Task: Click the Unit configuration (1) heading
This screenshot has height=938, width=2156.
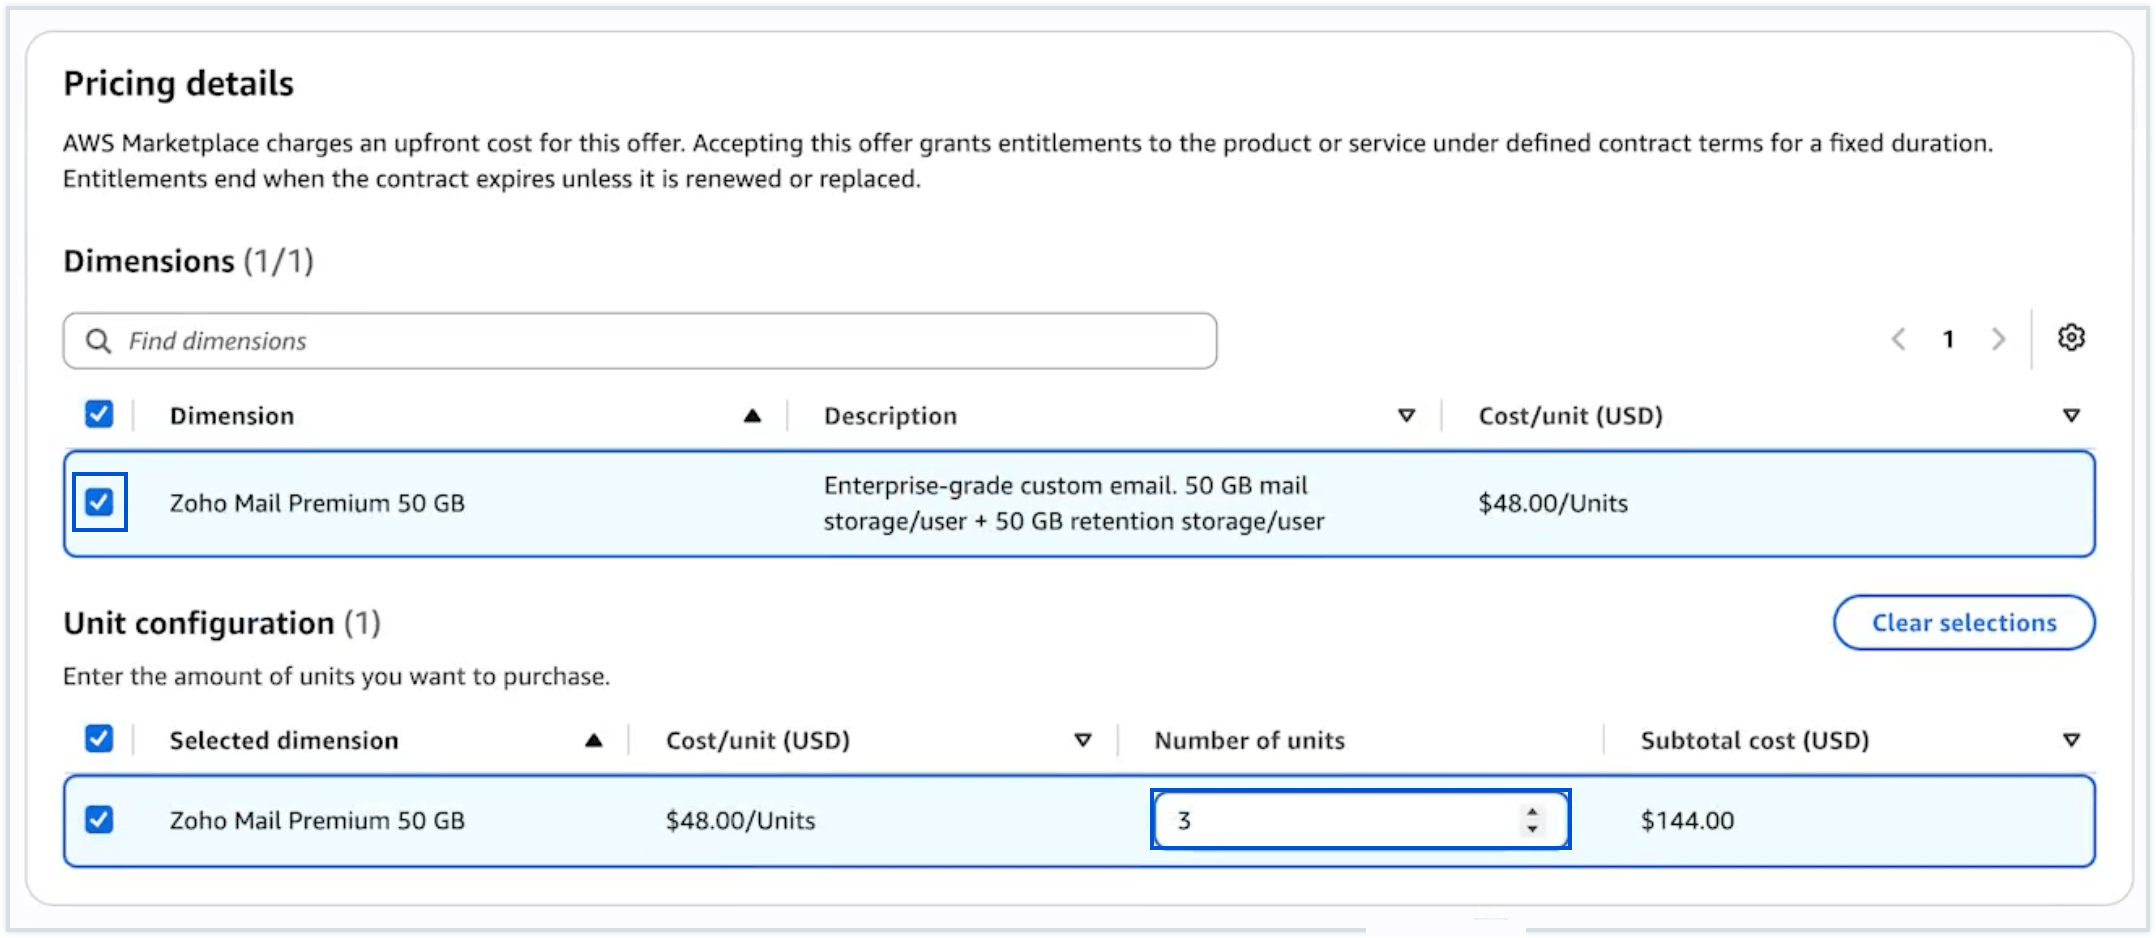Action: [x=222, y=624]
